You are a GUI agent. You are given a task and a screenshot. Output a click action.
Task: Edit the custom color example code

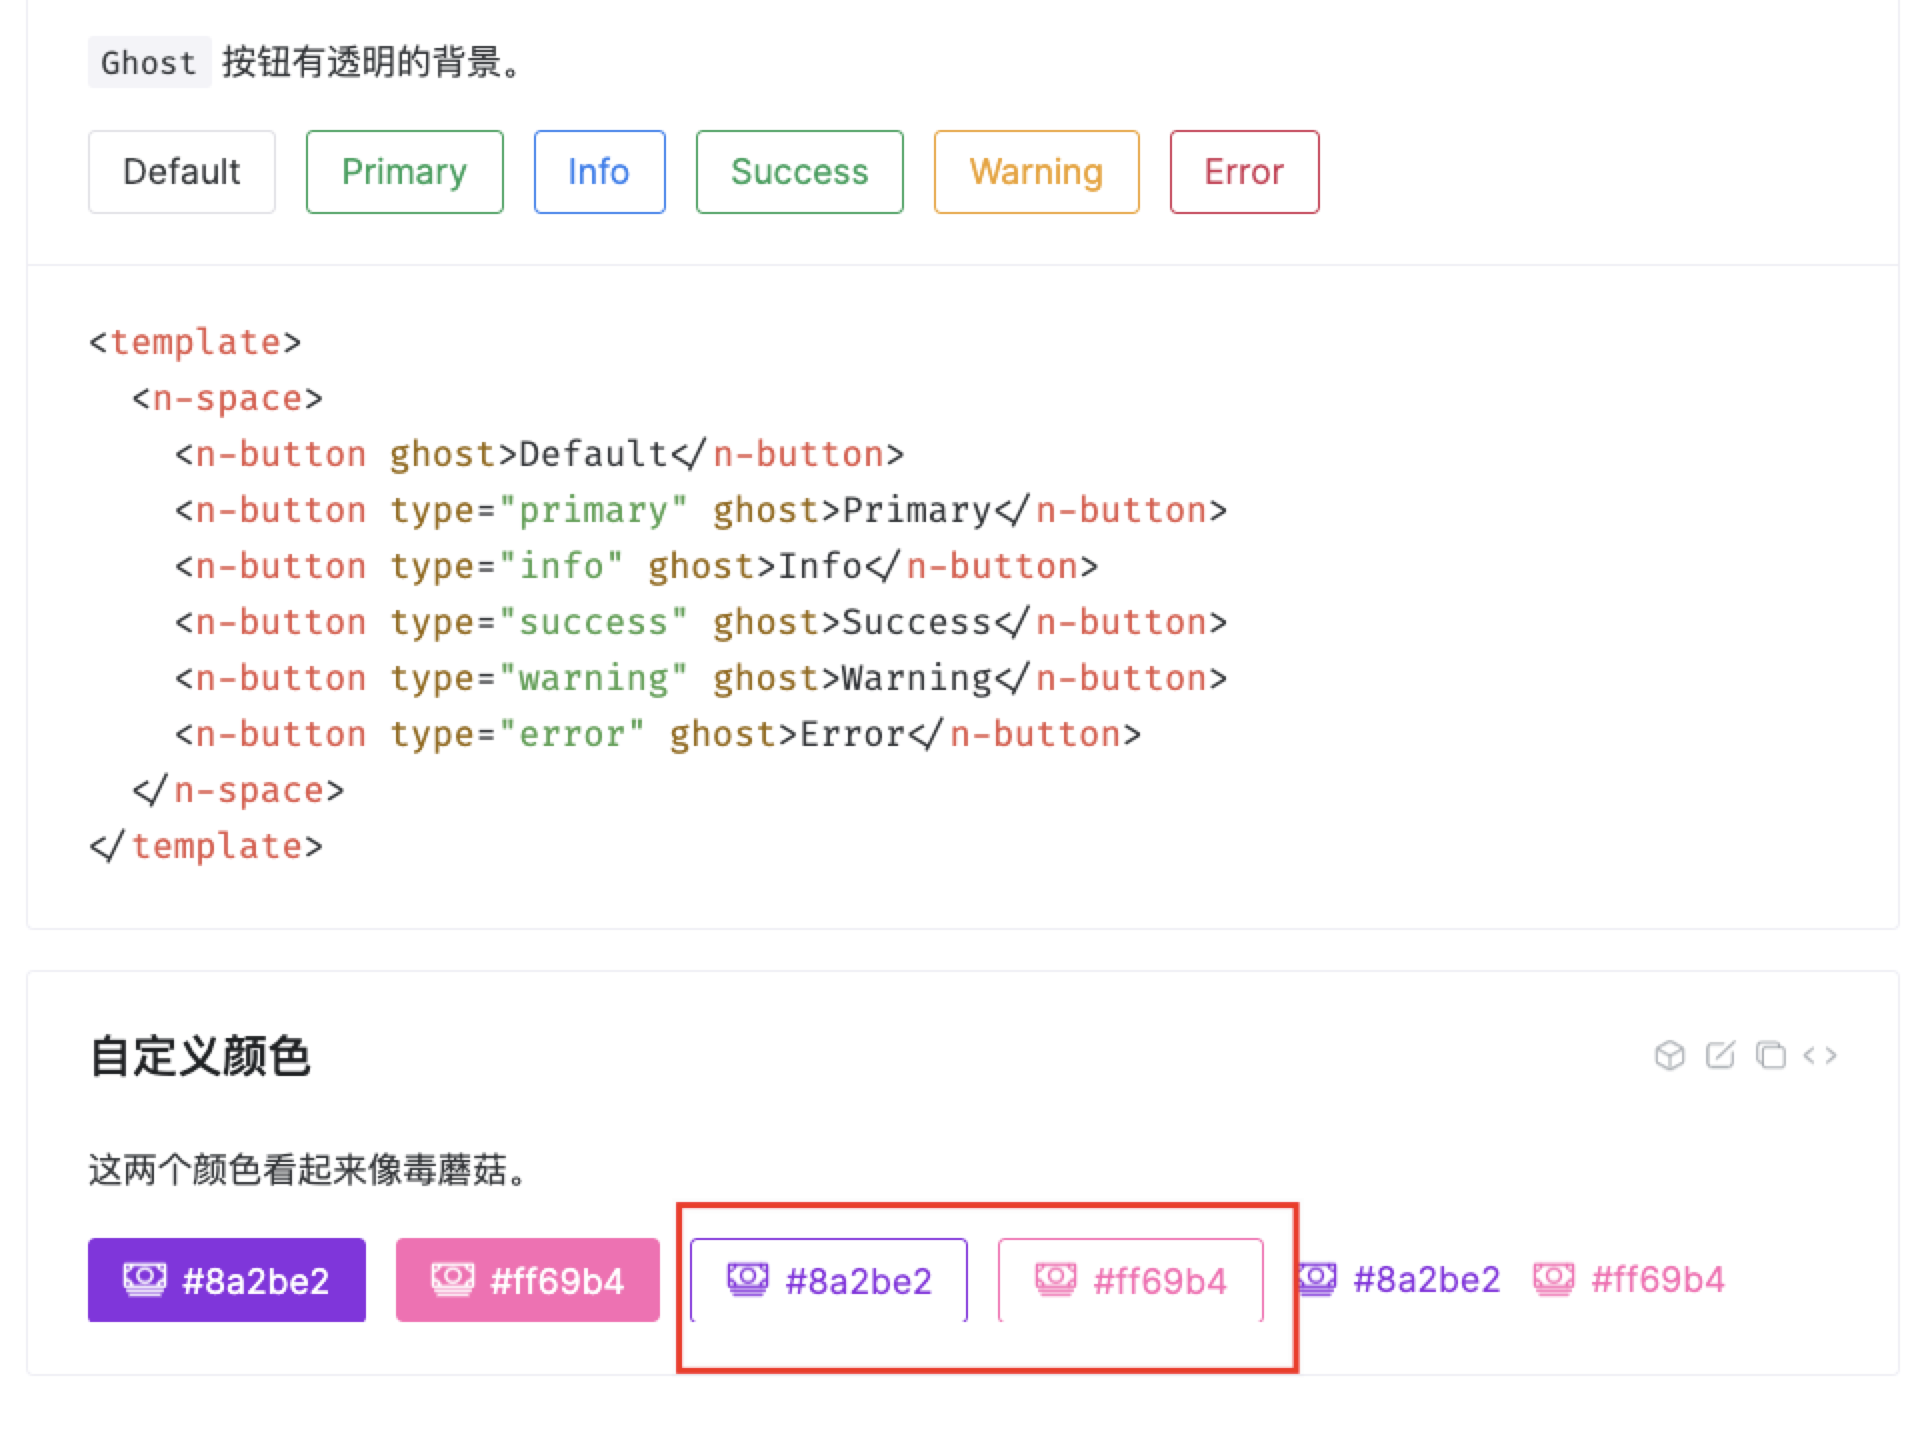[x=1719, y=1055]
